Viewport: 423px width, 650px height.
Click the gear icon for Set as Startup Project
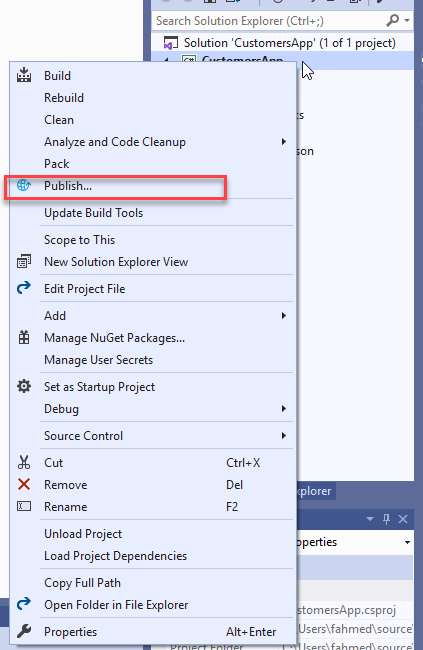[x=24, y=386]
